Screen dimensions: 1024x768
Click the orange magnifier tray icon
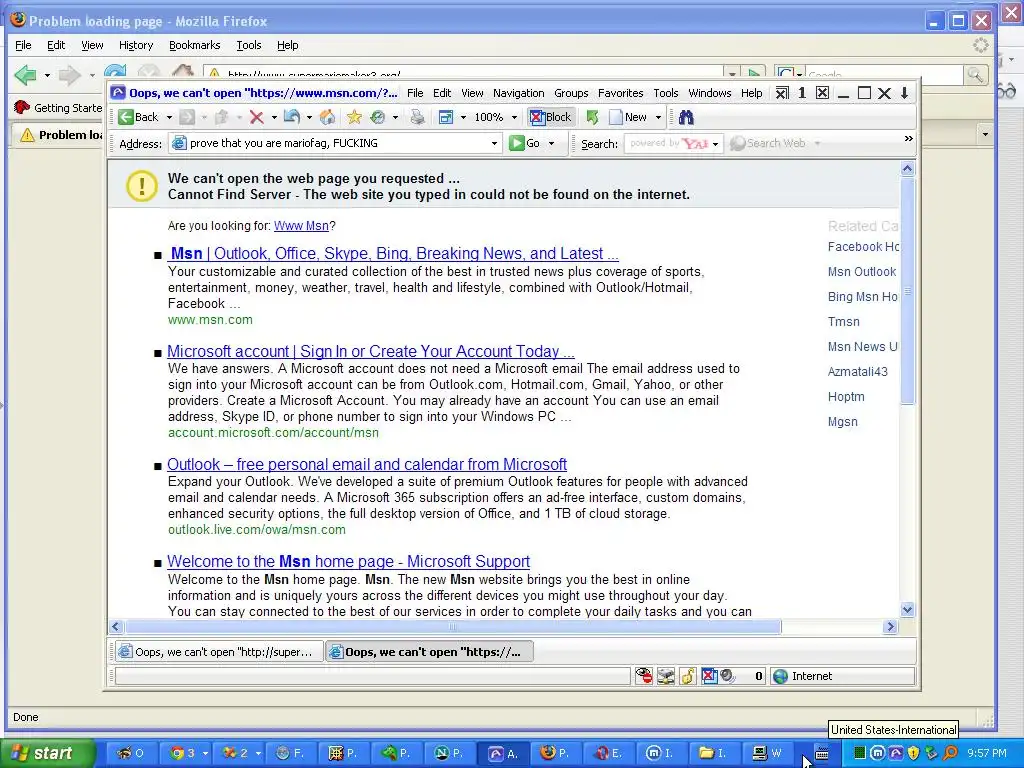tap(950, 753)
